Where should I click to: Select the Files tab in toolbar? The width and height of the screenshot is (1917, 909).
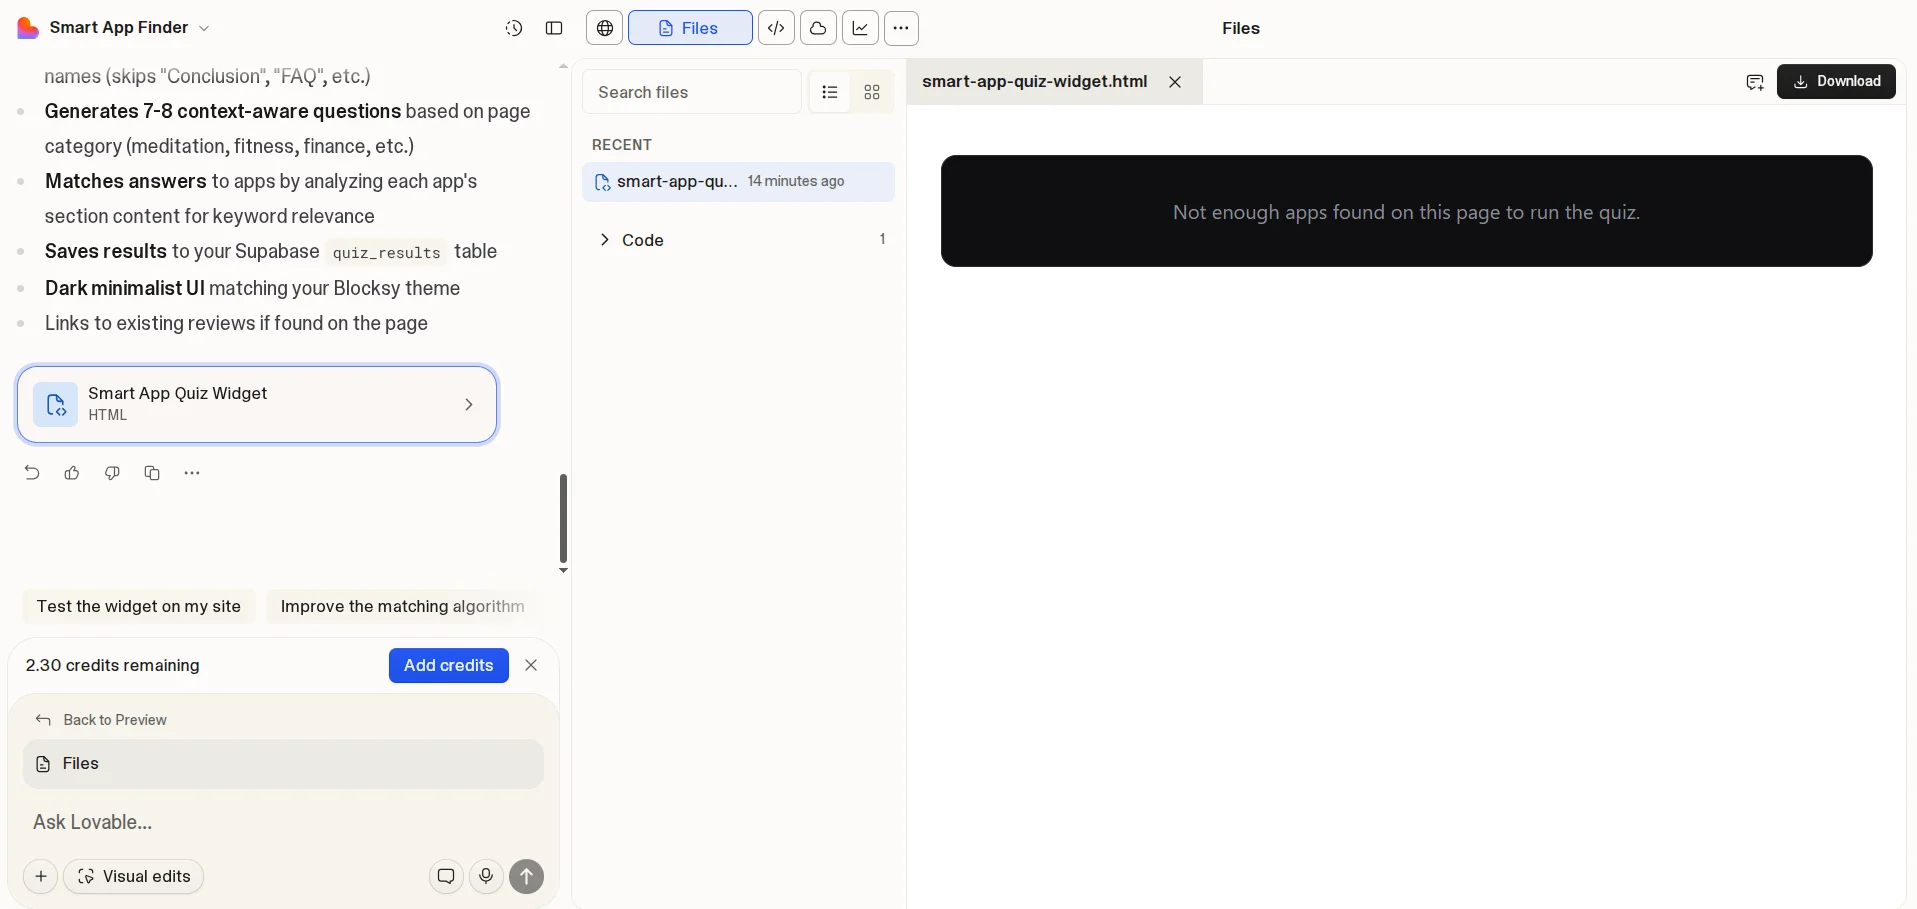point(690,28)
